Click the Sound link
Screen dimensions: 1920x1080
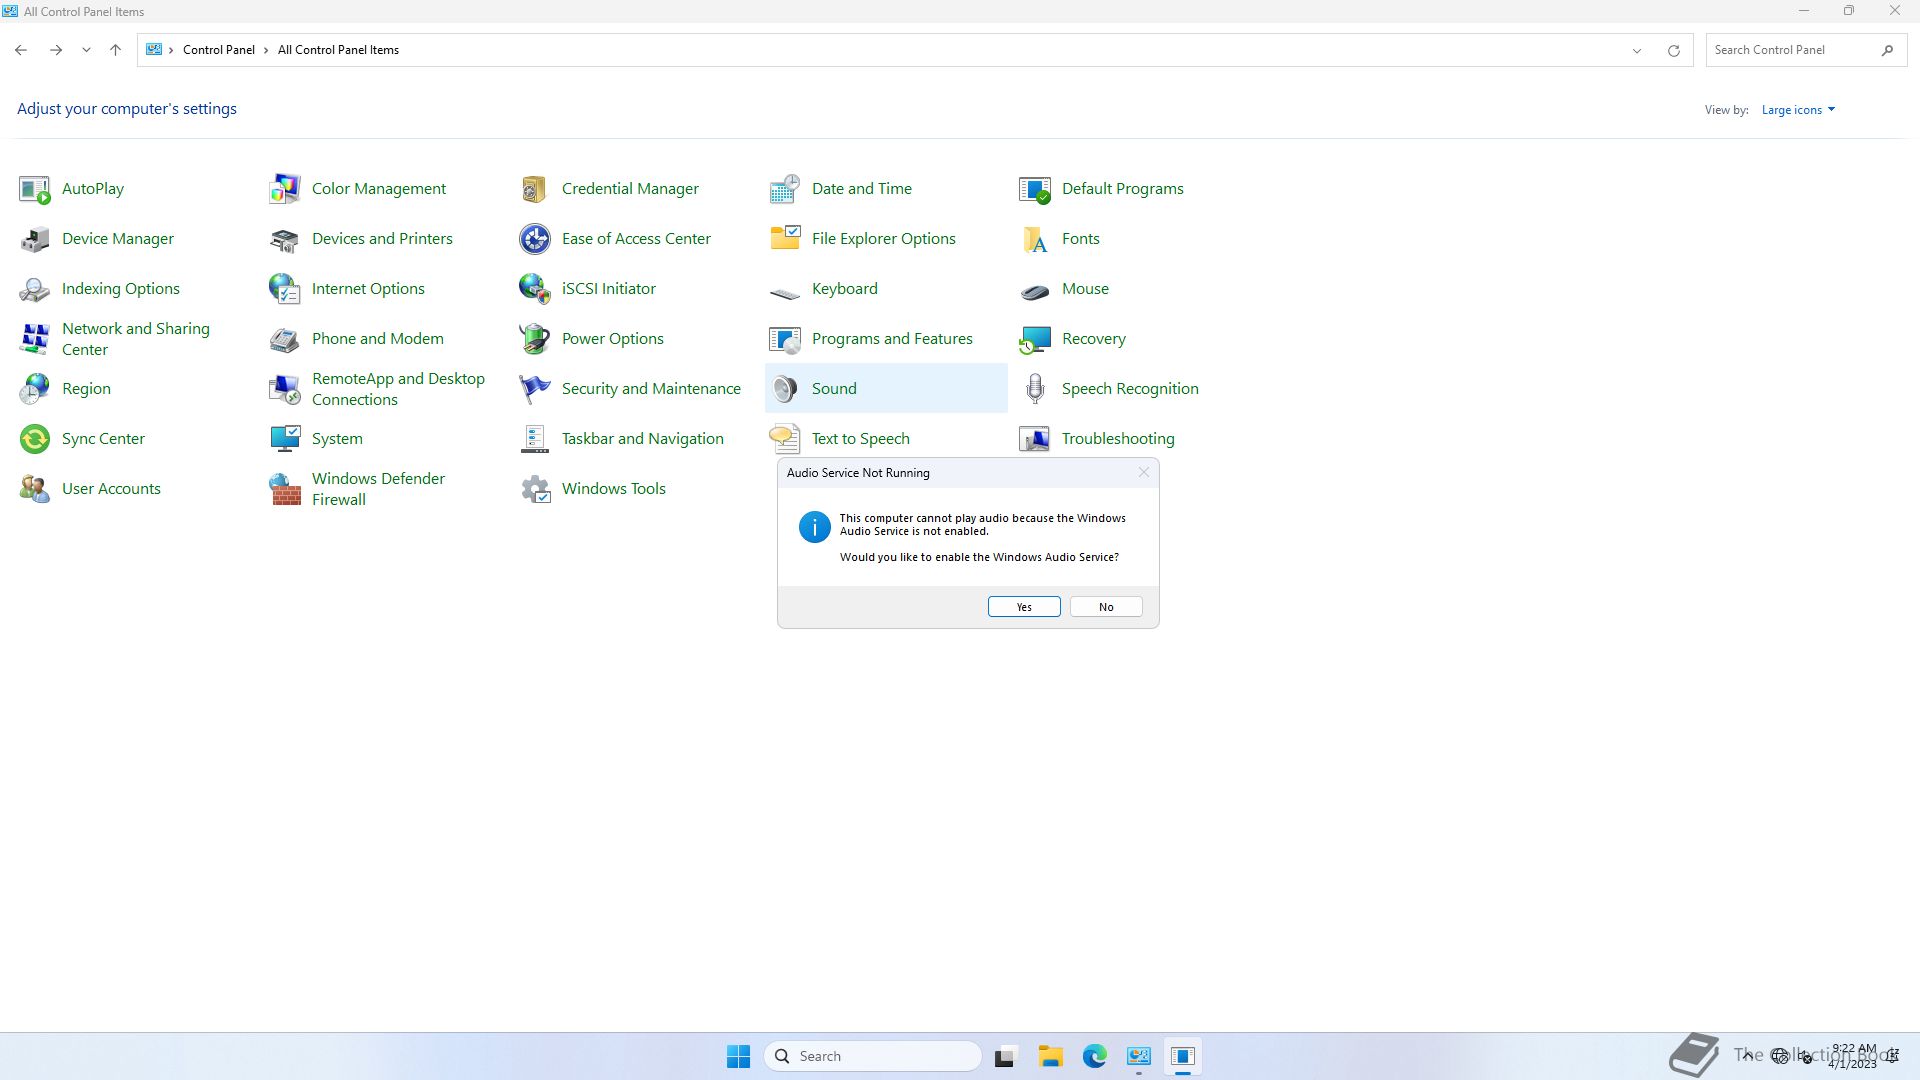click(834, 389)
